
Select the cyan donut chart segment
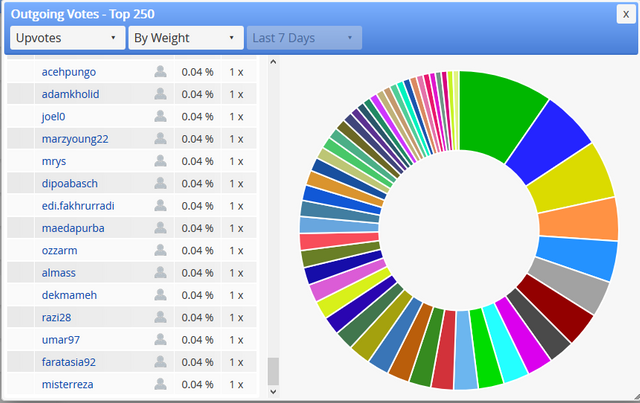pos(504,344)
